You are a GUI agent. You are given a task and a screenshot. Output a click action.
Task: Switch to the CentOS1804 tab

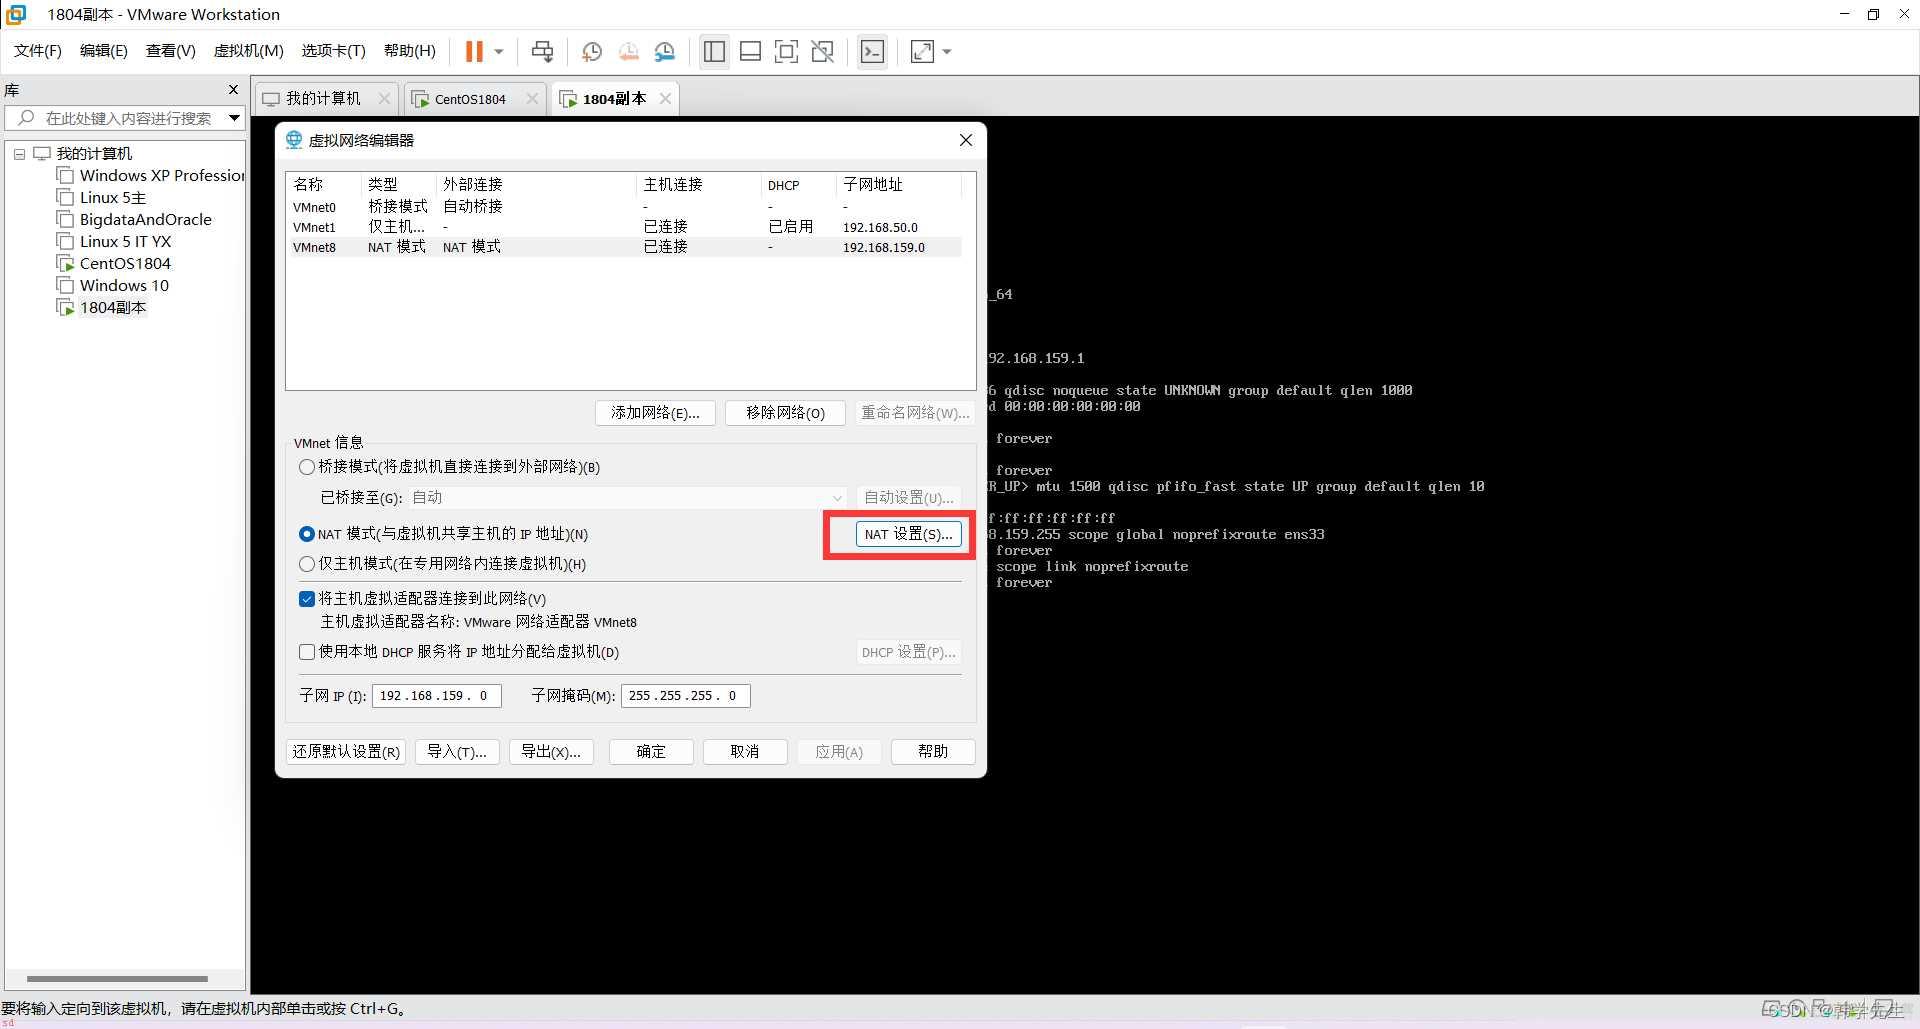click(470, 99)
